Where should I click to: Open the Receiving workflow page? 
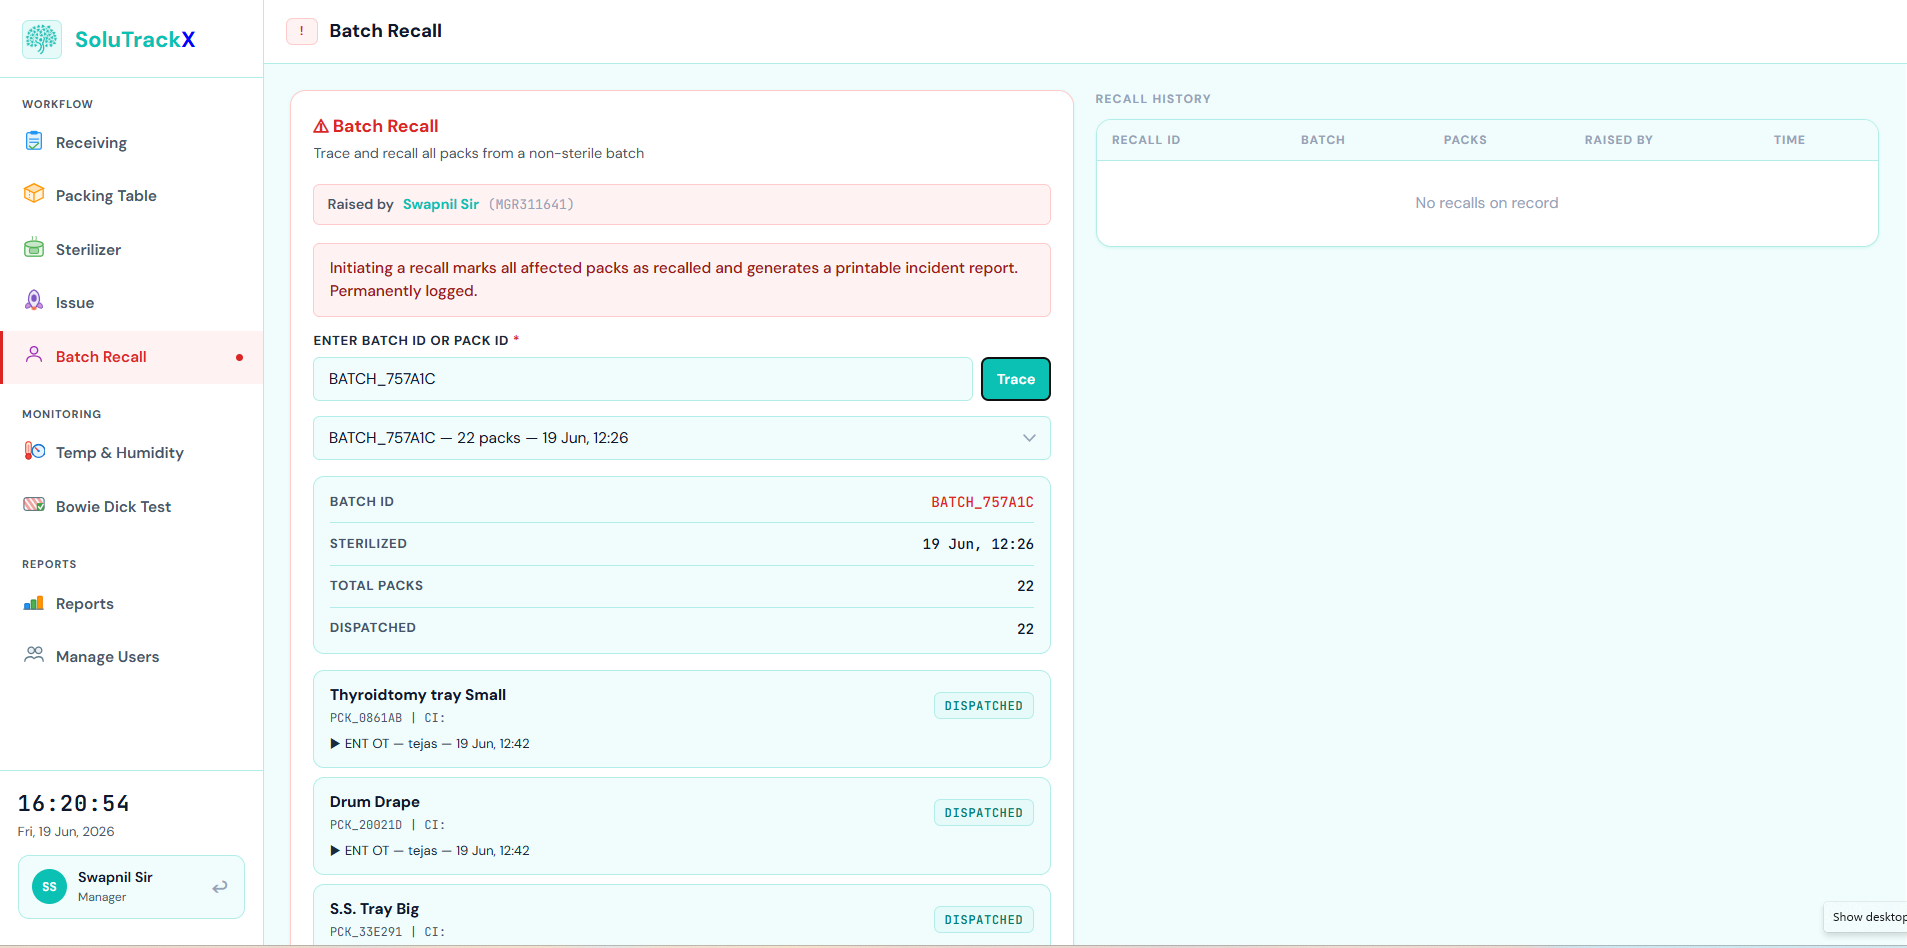tap(132, 143)
